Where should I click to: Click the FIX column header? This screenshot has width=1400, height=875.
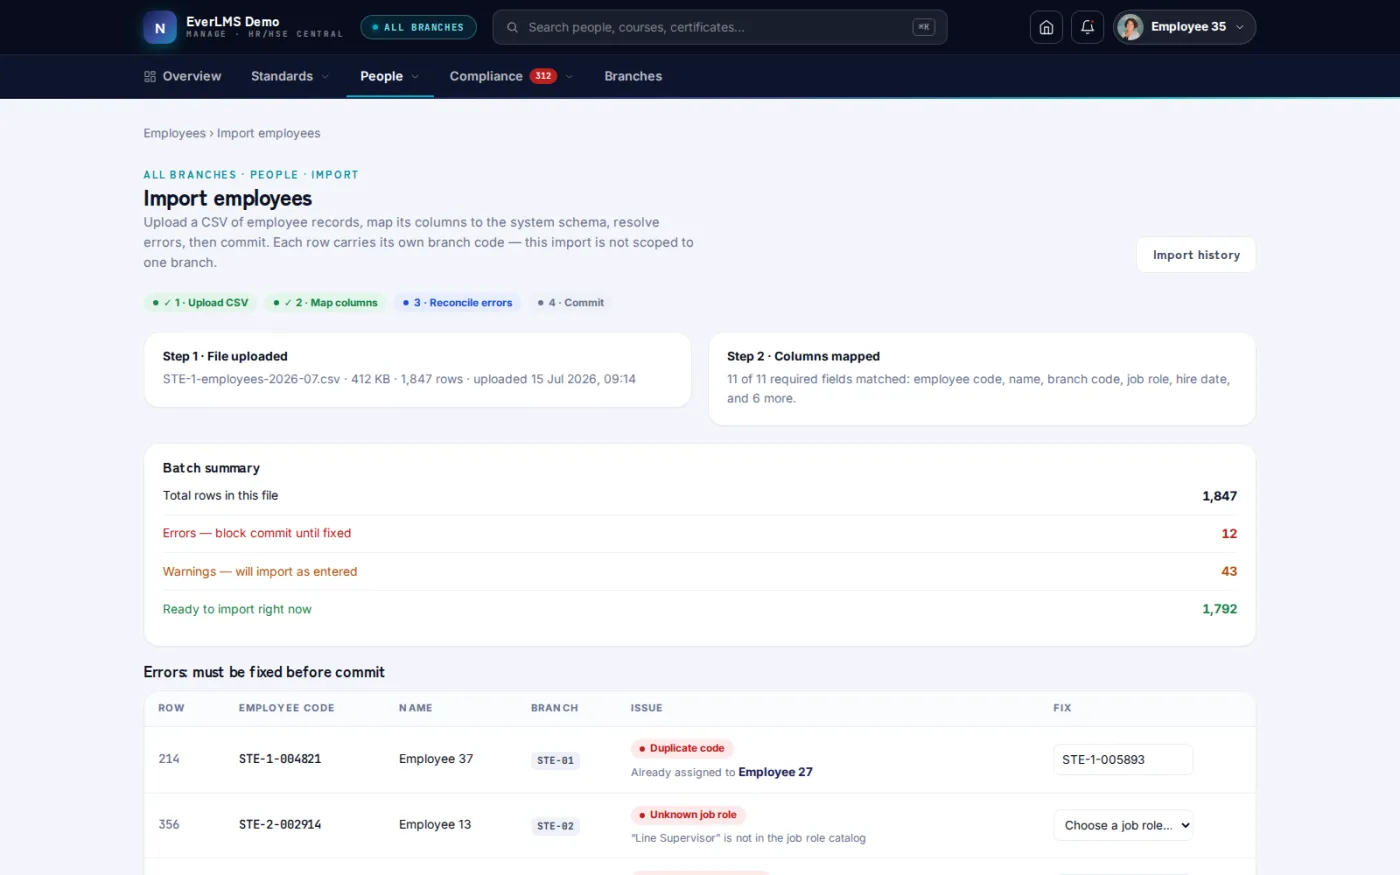(x=1062, y=708)
